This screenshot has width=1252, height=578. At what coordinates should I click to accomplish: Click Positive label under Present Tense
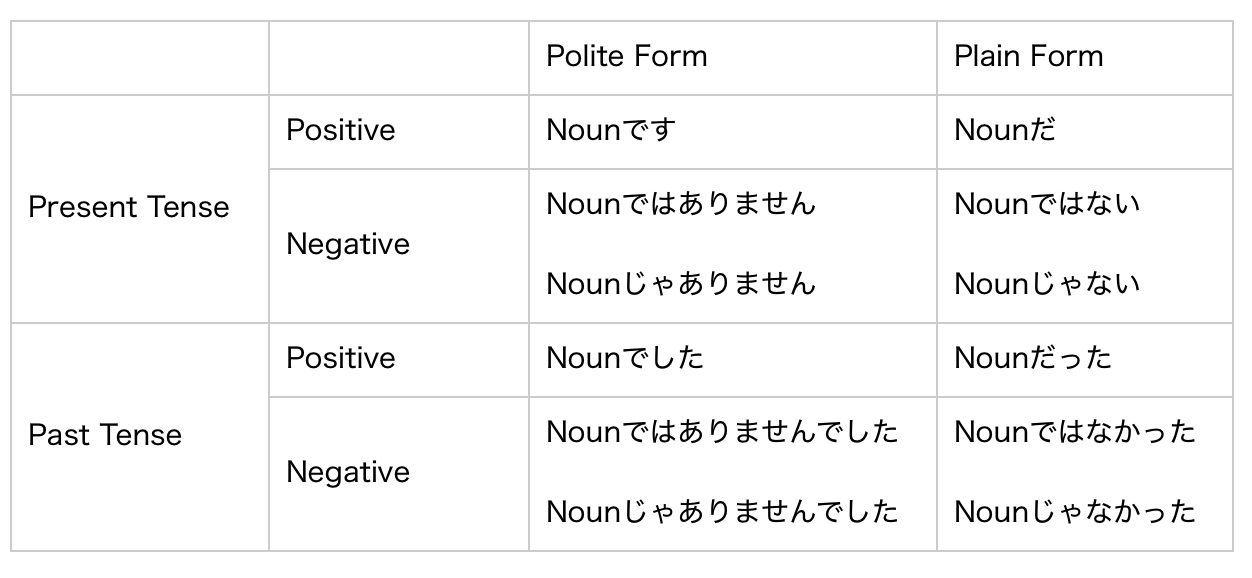pos(341,131)
